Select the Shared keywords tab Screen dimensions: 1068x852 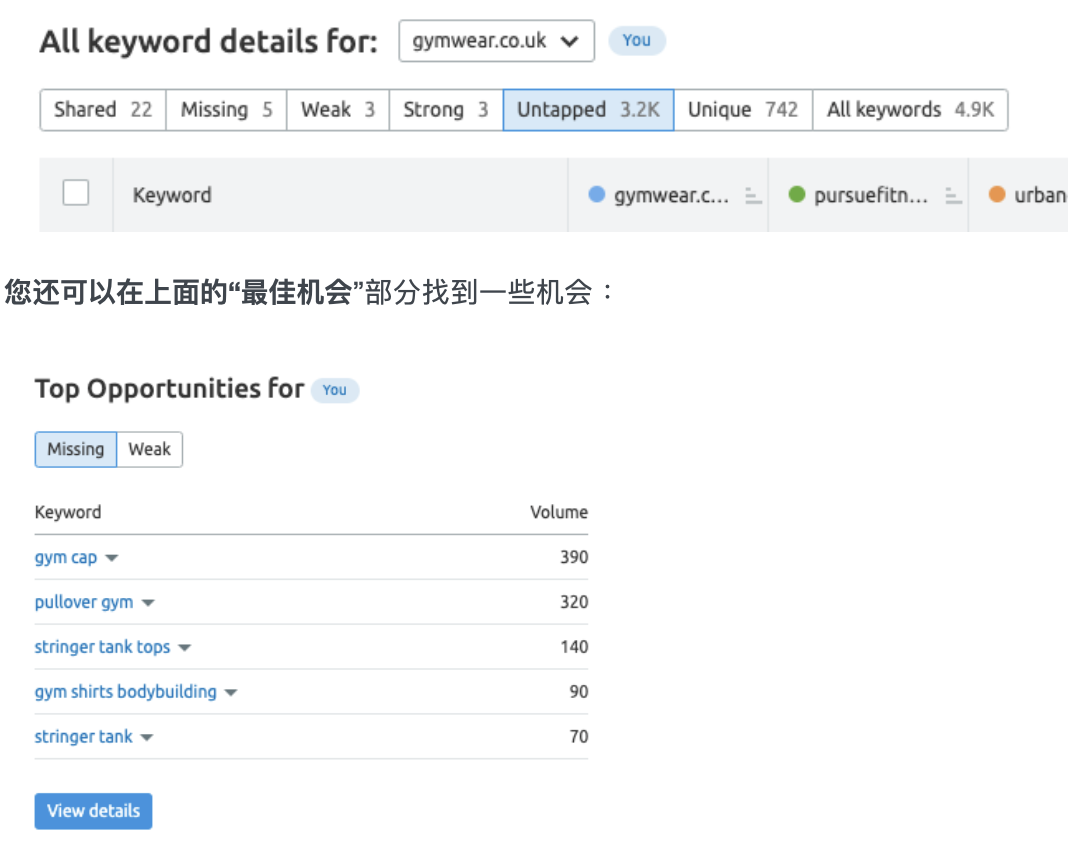(102, 110)
